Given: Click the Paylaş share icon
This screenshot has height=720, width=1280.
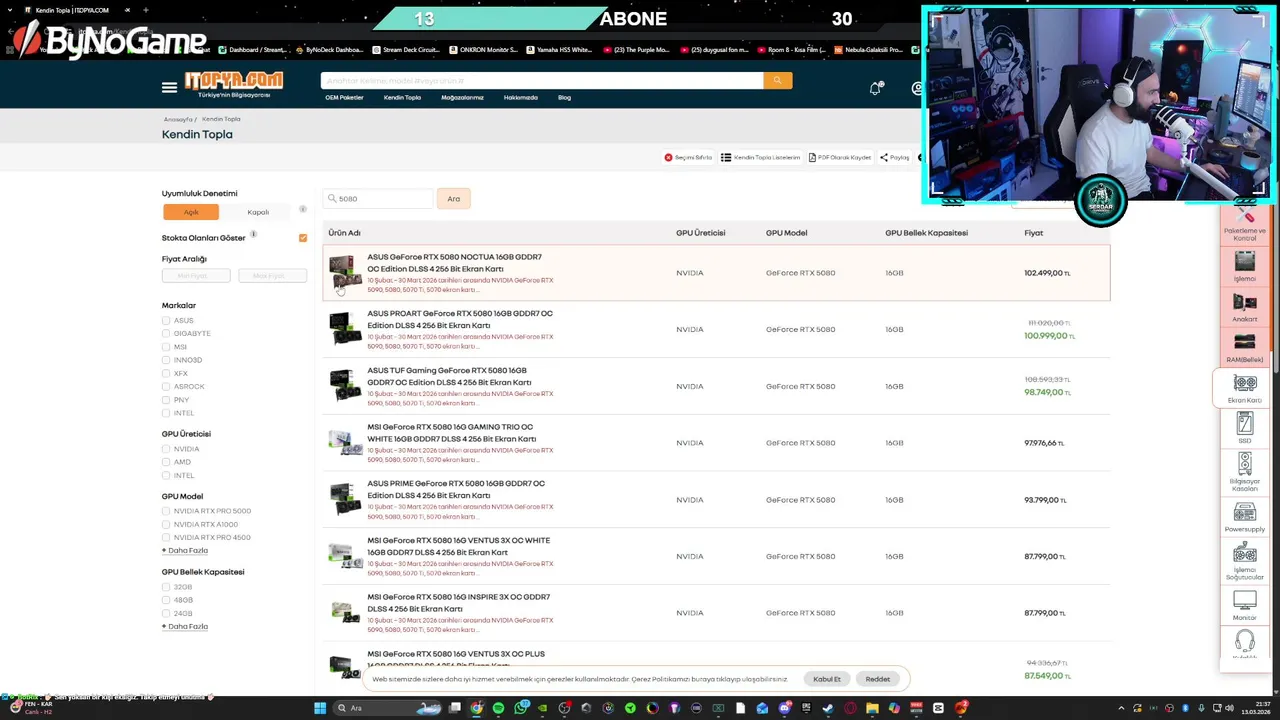Looking at the screenshot, I should click(884, 157).
